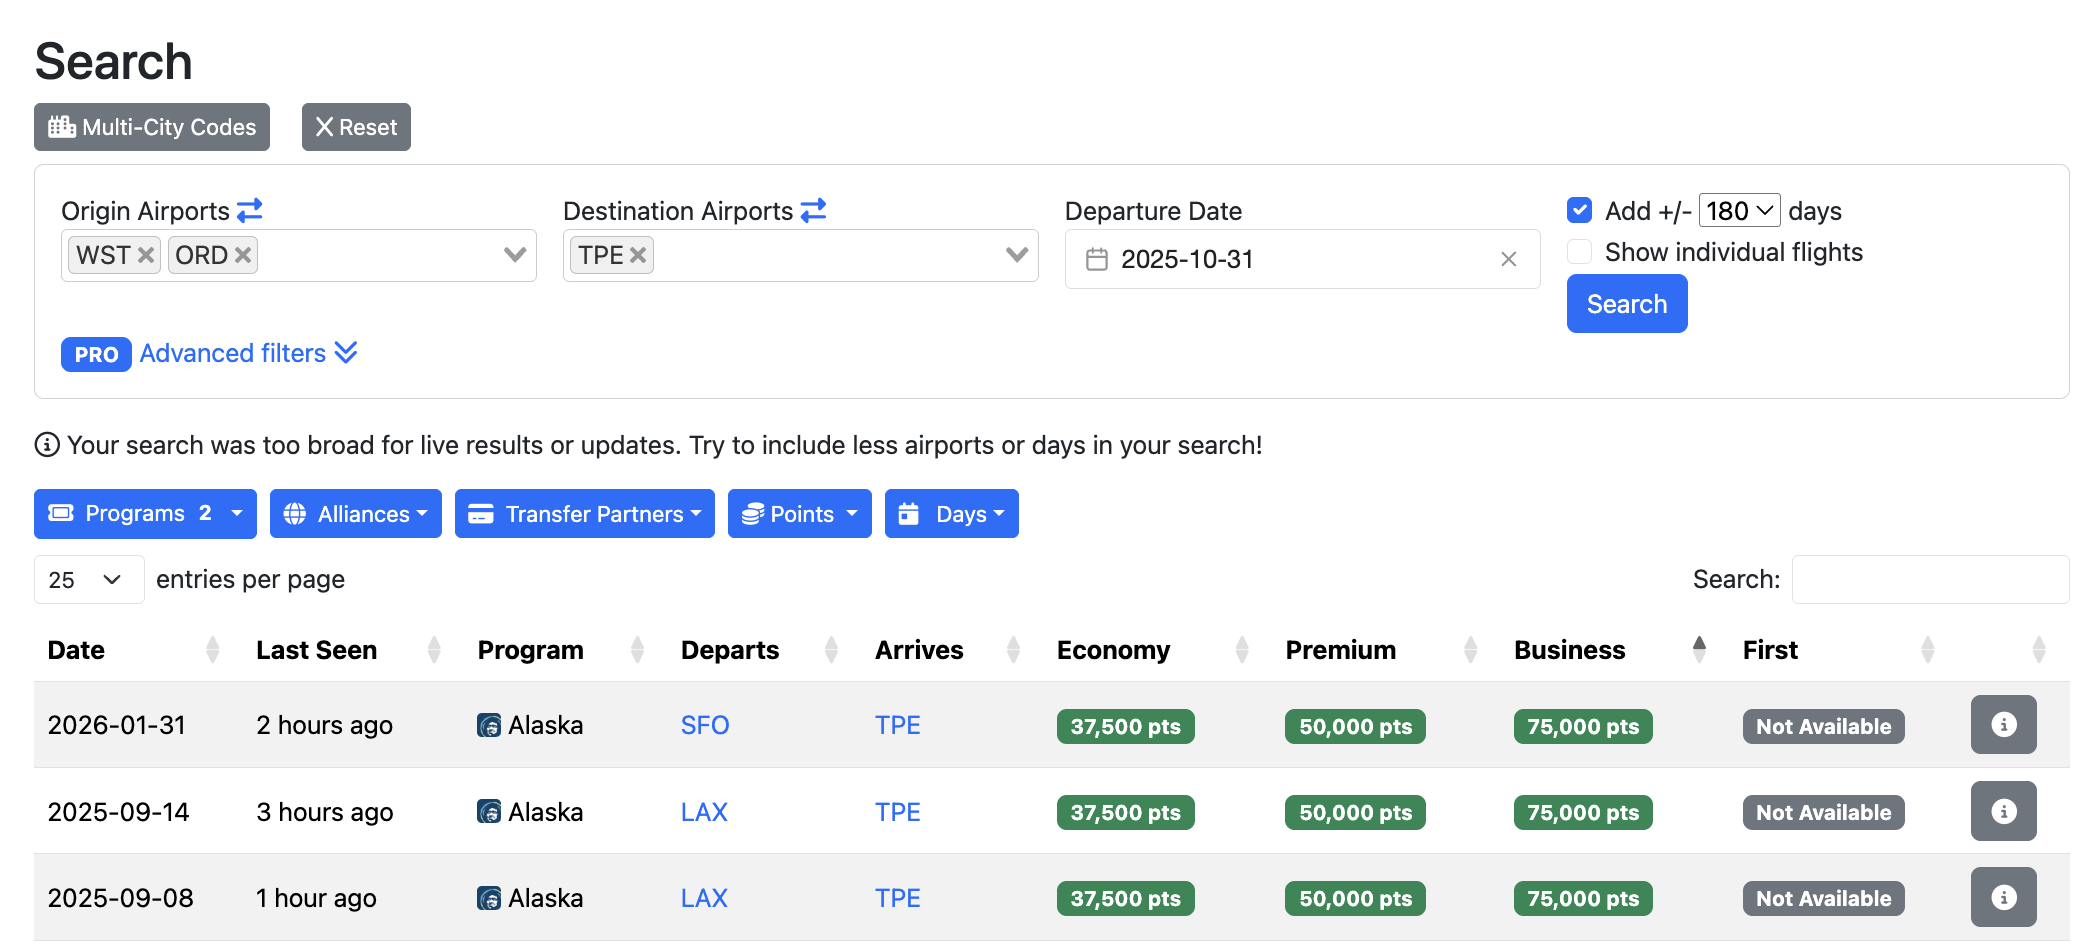Click 37,500 pts economy for 2025-09-08
The height and width of the screenshot is (950, 2082).
coord(1126,898)
